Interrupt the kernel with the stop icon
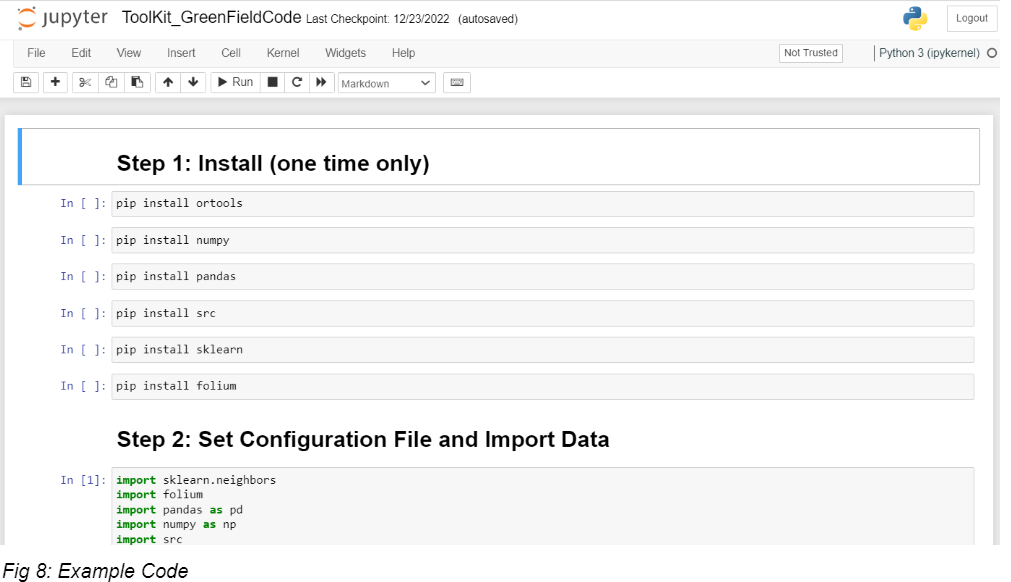This screenshot has height=582, width=1011. click(273, 82)
